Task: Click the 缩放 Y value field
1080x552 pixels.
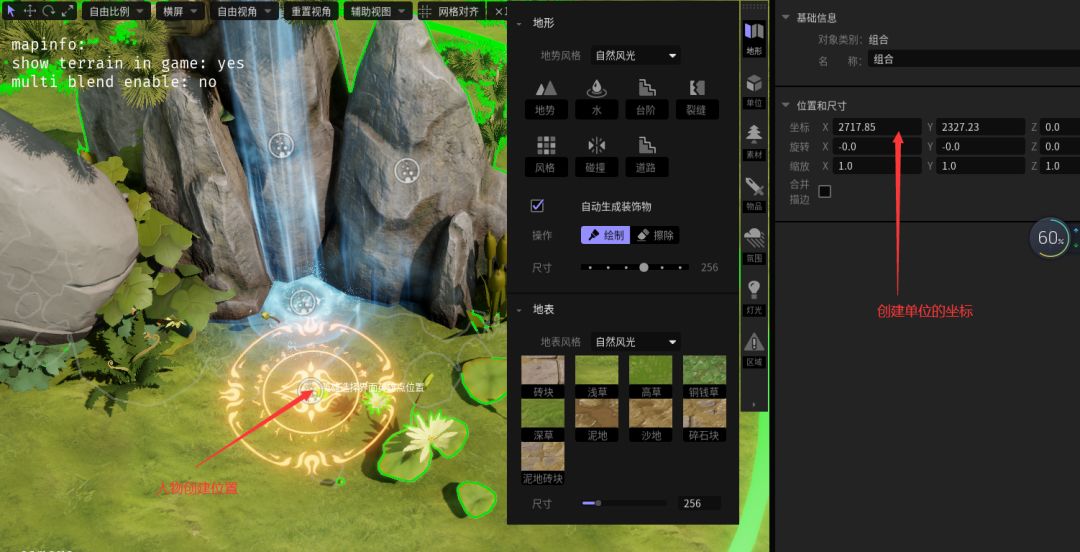Action: [x=981, y=165]
